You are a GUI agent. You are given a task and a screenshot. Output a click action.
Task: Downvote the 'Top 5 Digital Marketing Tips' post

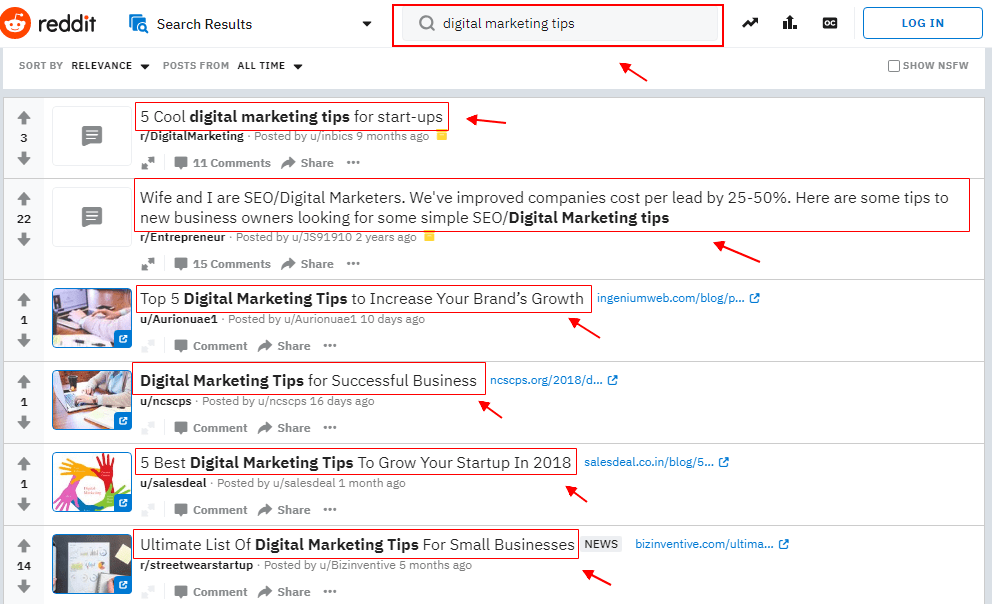coord(24,340)
